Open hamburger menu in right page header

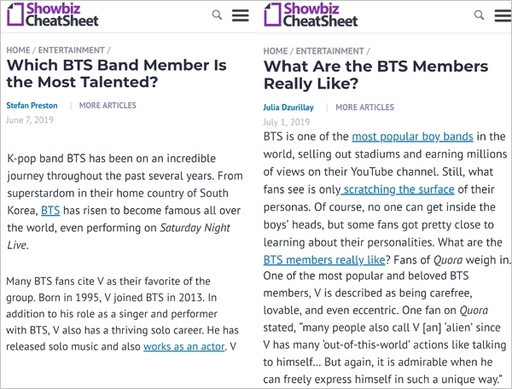coord(503,16)
